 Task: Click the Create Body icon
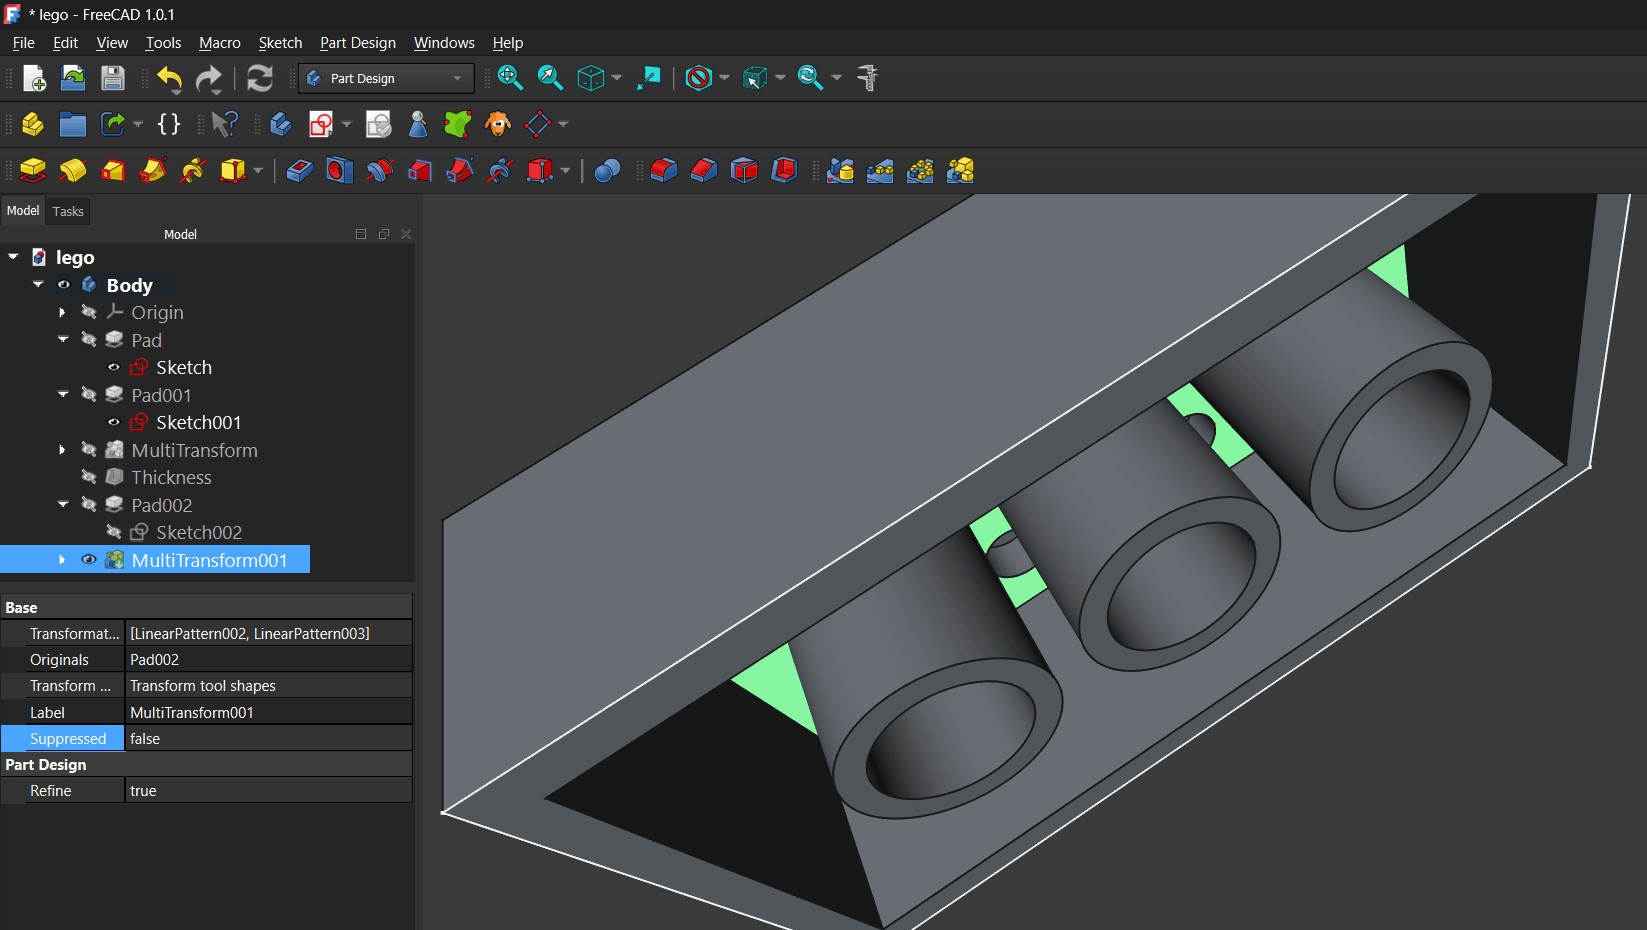pos(281,124)
